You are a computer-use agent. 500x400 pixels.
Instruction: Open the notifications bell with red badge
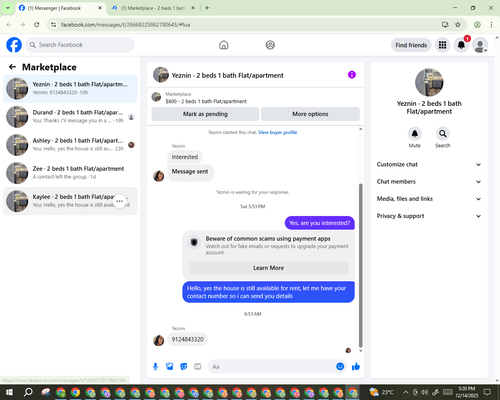pyautogui.click(x=461, y=45)
